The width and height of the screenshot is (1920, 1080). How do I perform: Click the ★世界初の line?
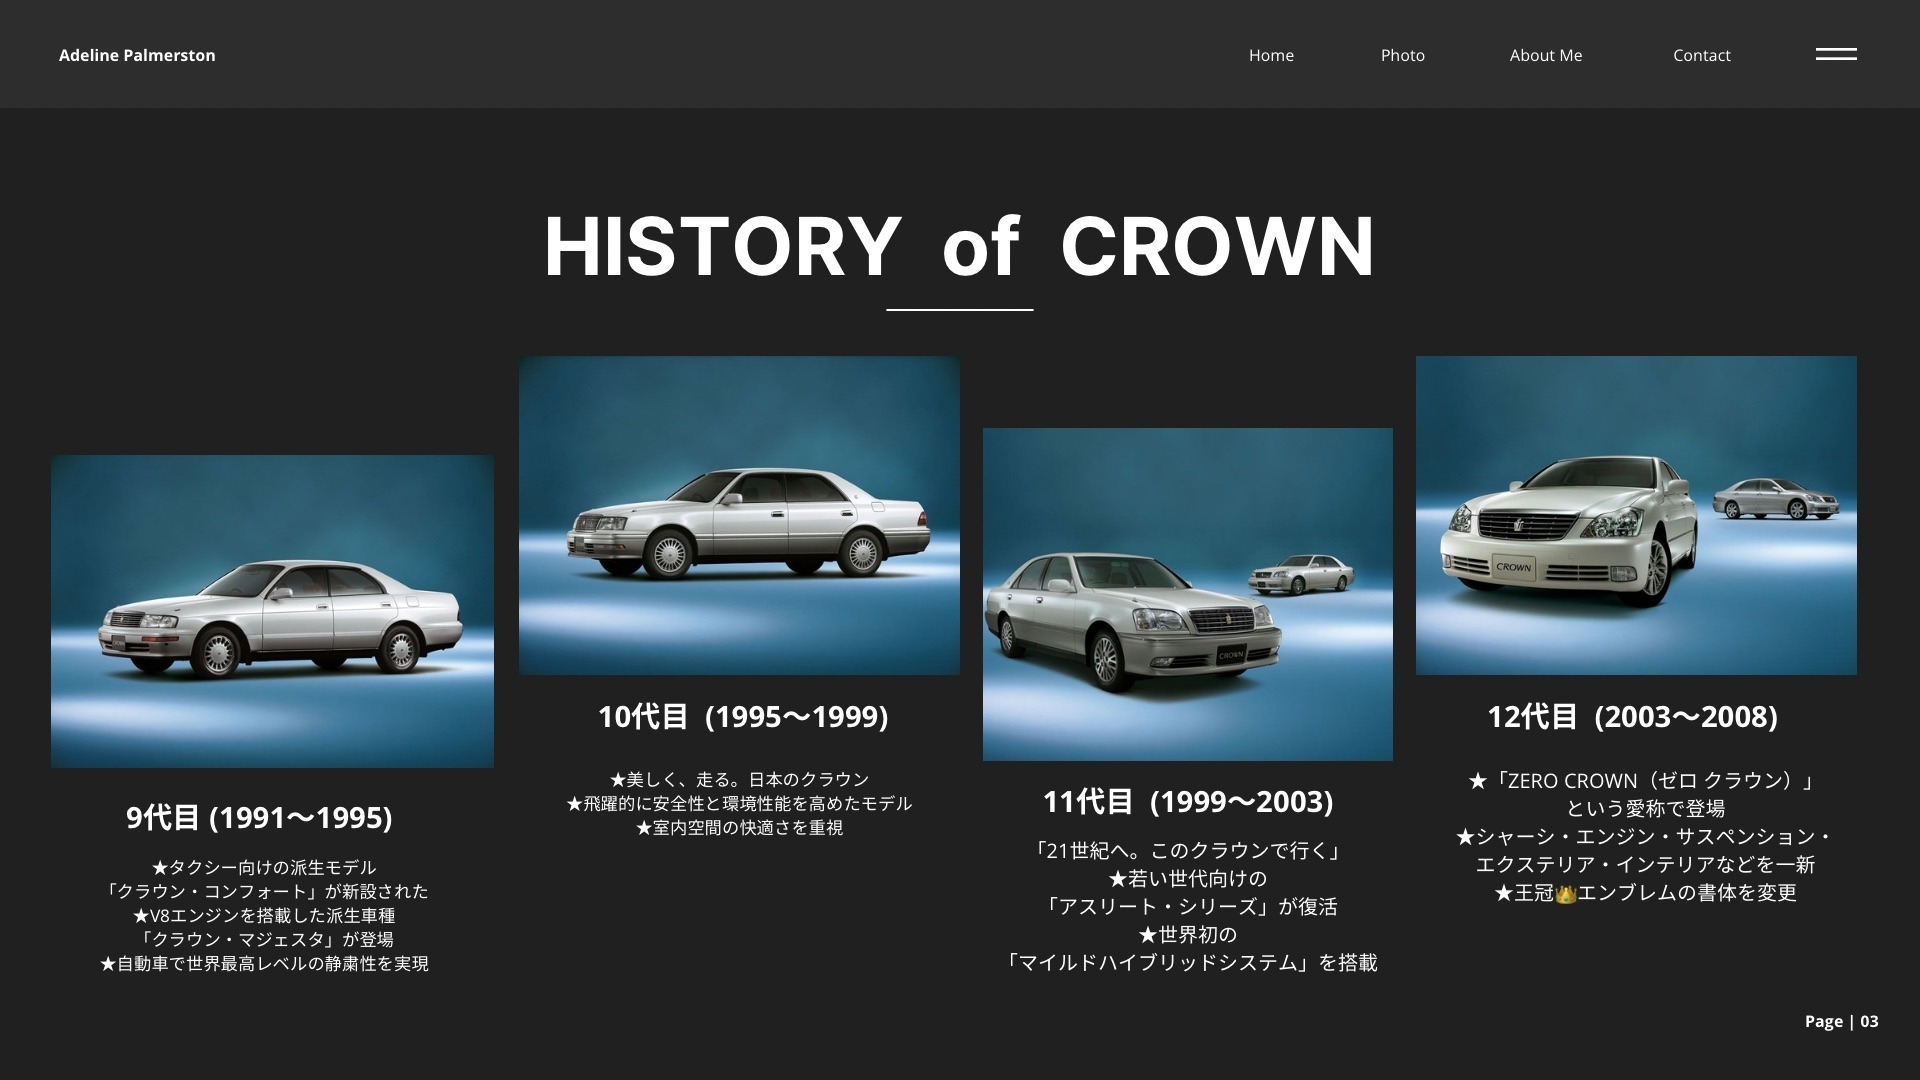coord(1188,935)
